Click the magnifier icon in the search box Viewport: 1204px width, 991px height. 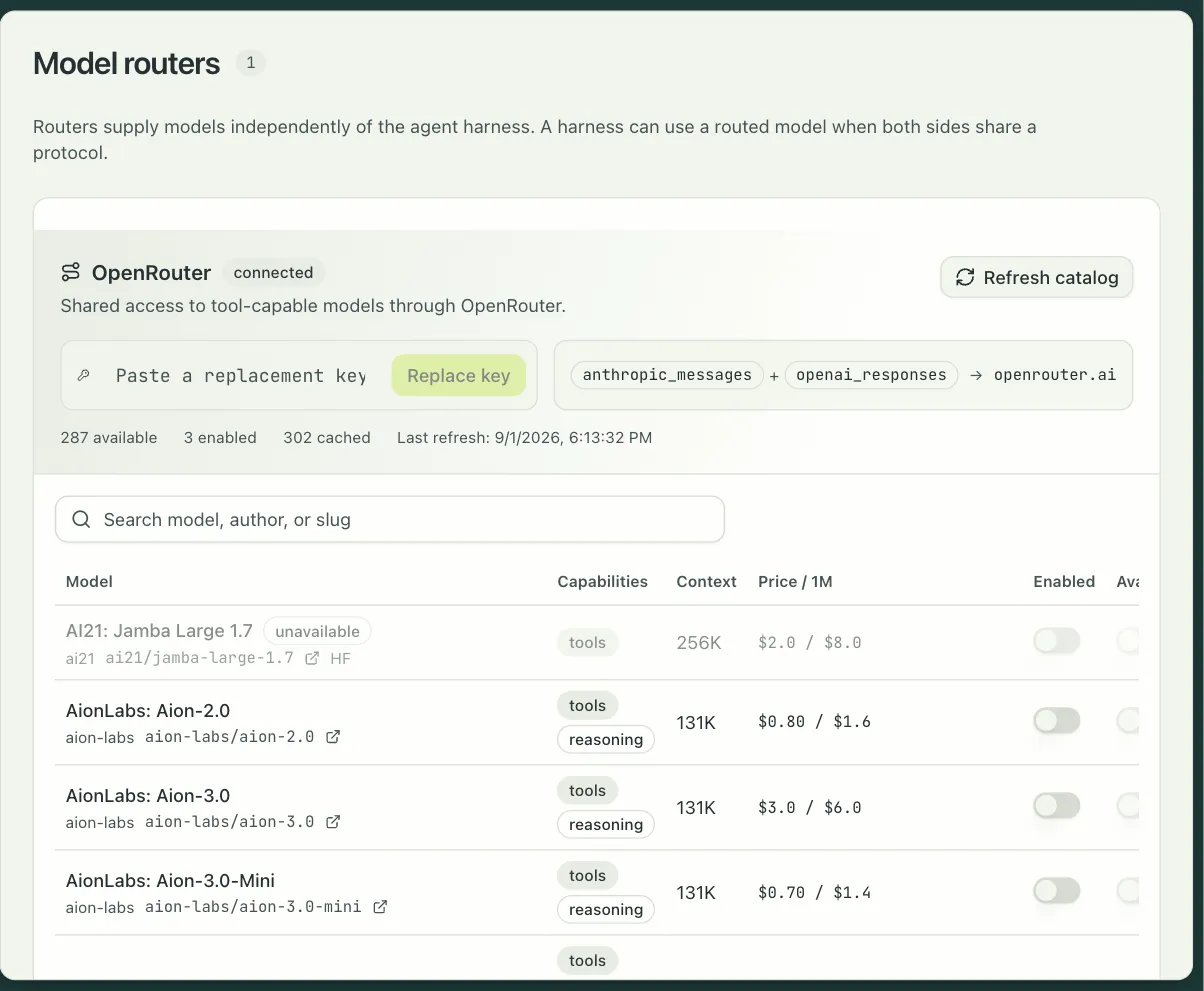click(x=82, y=520)
